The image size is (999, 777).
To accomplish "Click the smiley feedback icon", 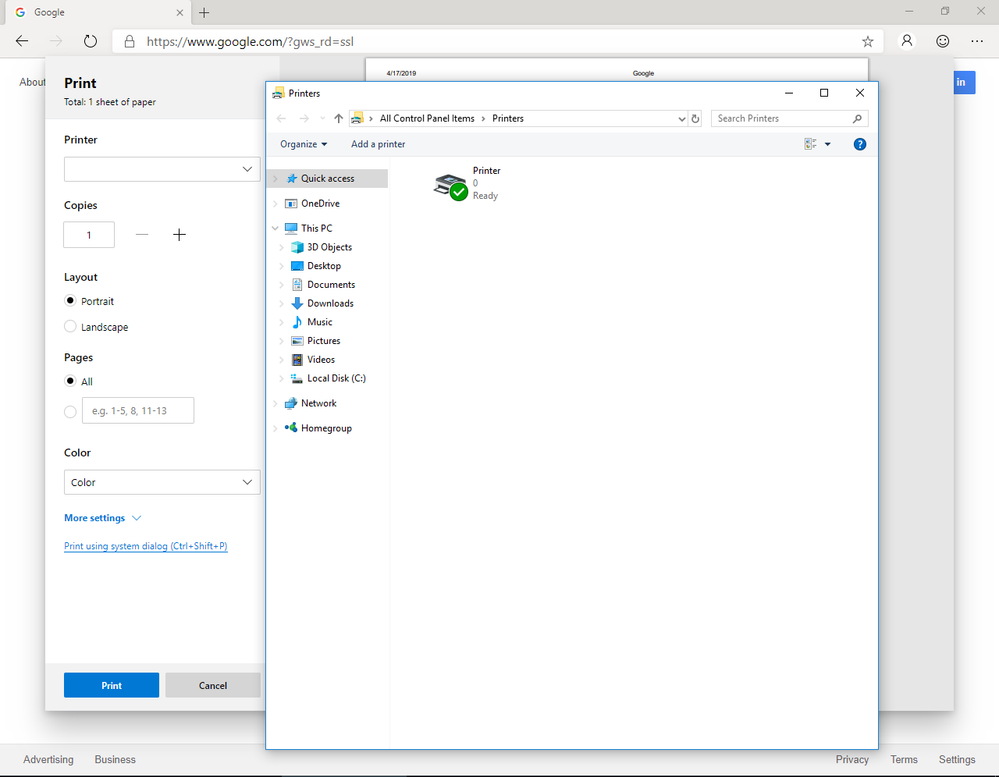I will click(x=942, y=41).
